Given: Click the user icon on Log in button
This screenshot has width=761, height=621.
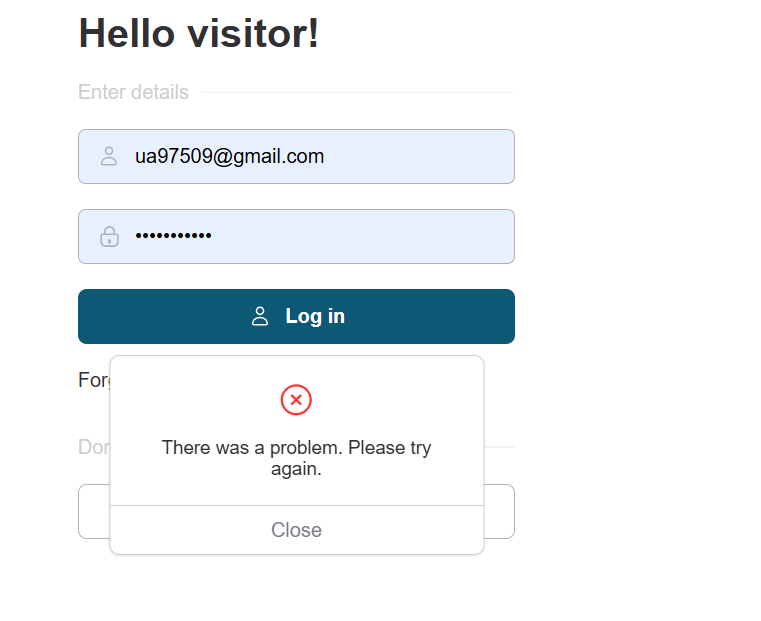Looking at the screenshot, I should click(260, 317).
